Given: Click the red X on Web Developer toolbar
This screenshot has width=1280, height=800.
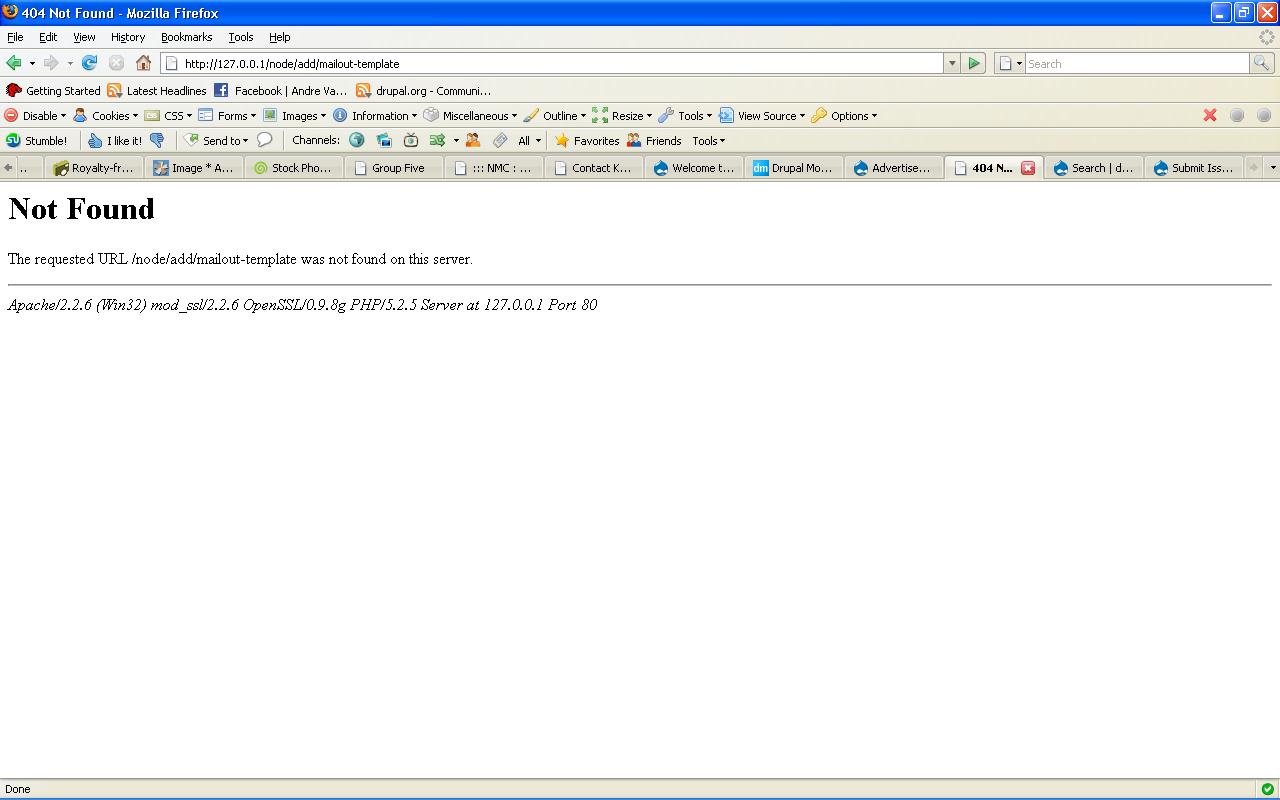Looking at the screenshot, I should tap(1209, 115).
